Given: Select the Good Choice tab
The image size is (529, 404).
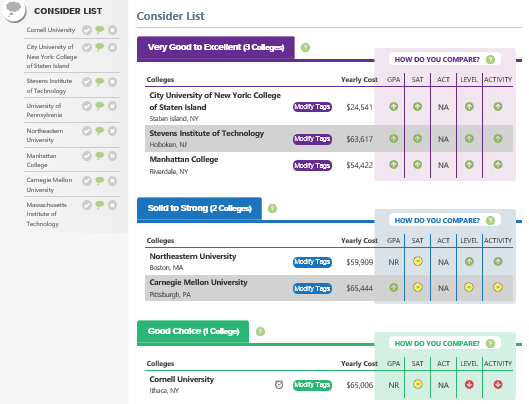Looking at the screenshot, I should pos(193,331).
